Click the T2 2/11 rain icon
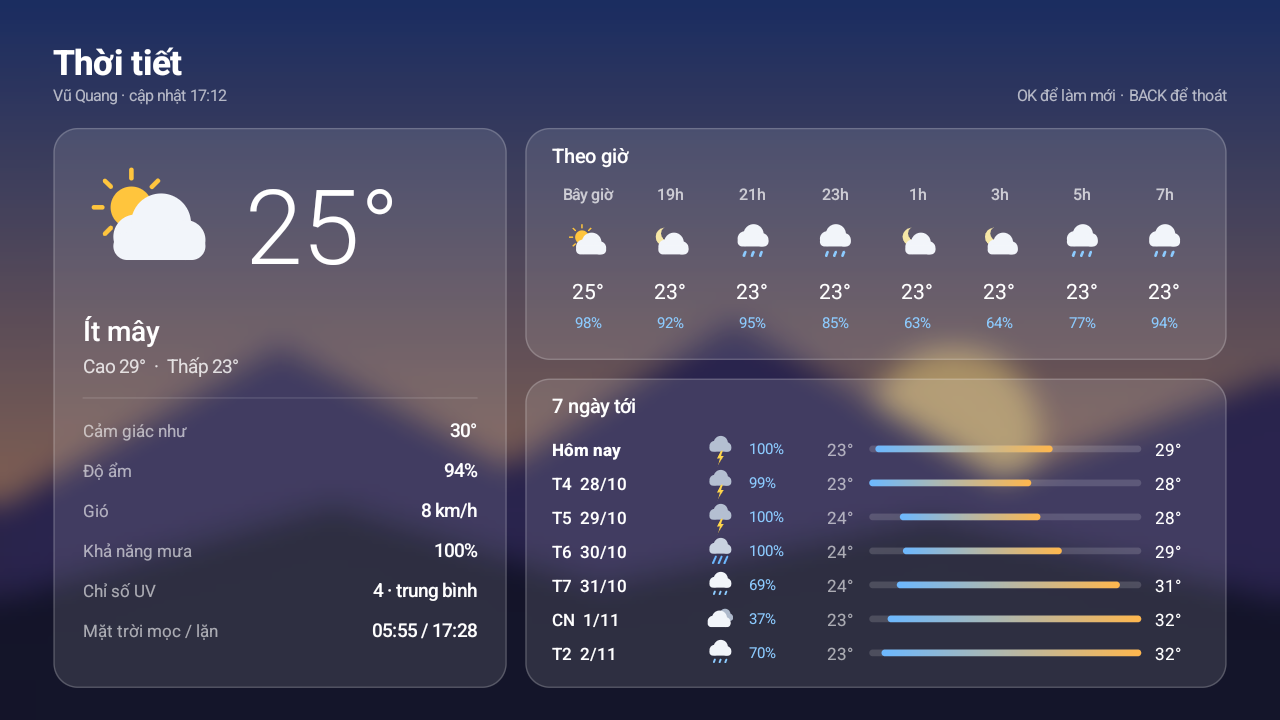Viewport: 1280px width, 720px height. (x=720, y=653)
